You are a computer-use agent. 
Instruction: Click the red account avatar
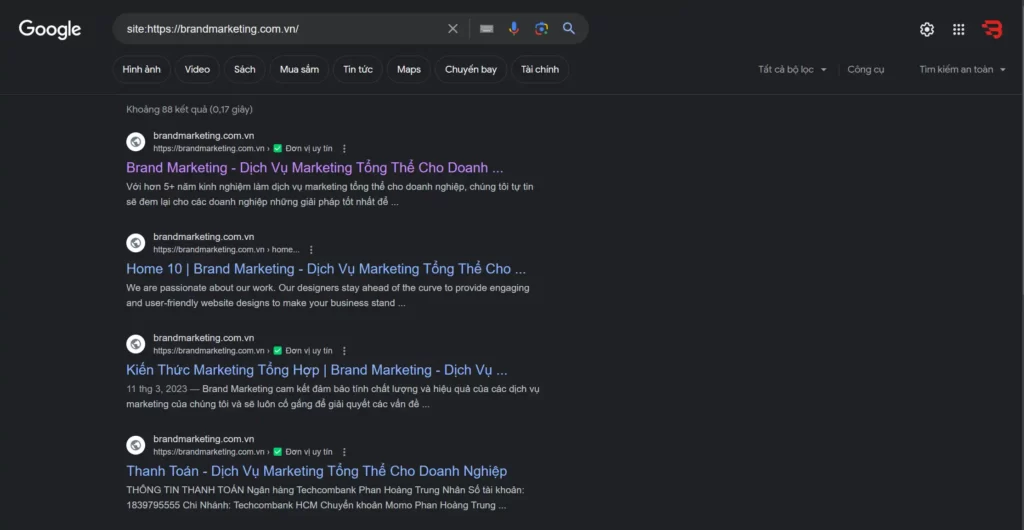992,30
